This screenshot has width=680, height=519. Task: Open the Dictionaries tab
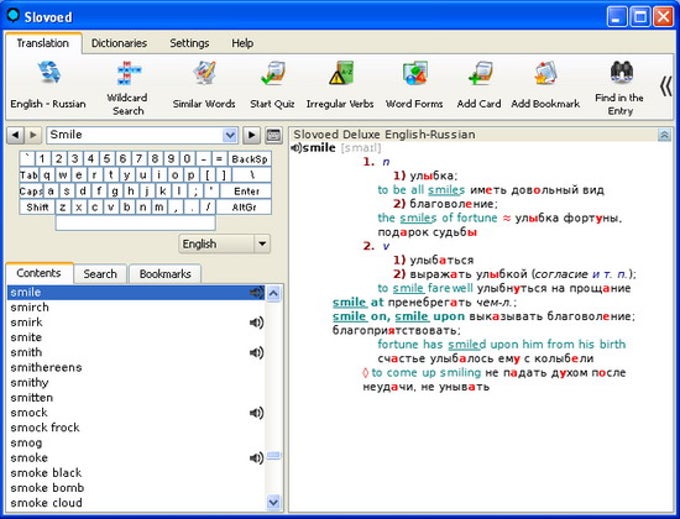pyautogui.click(x=119, y=43)
